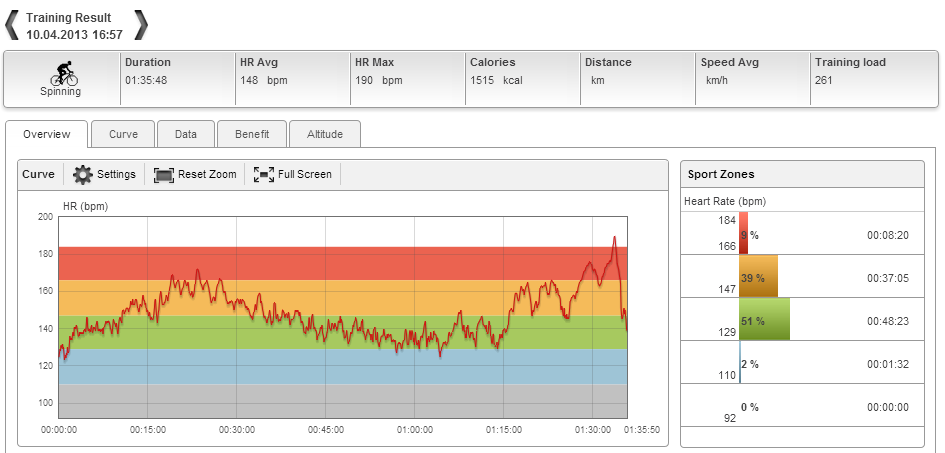Click the heart rate peak near 01:30:00

coord(614,238)
